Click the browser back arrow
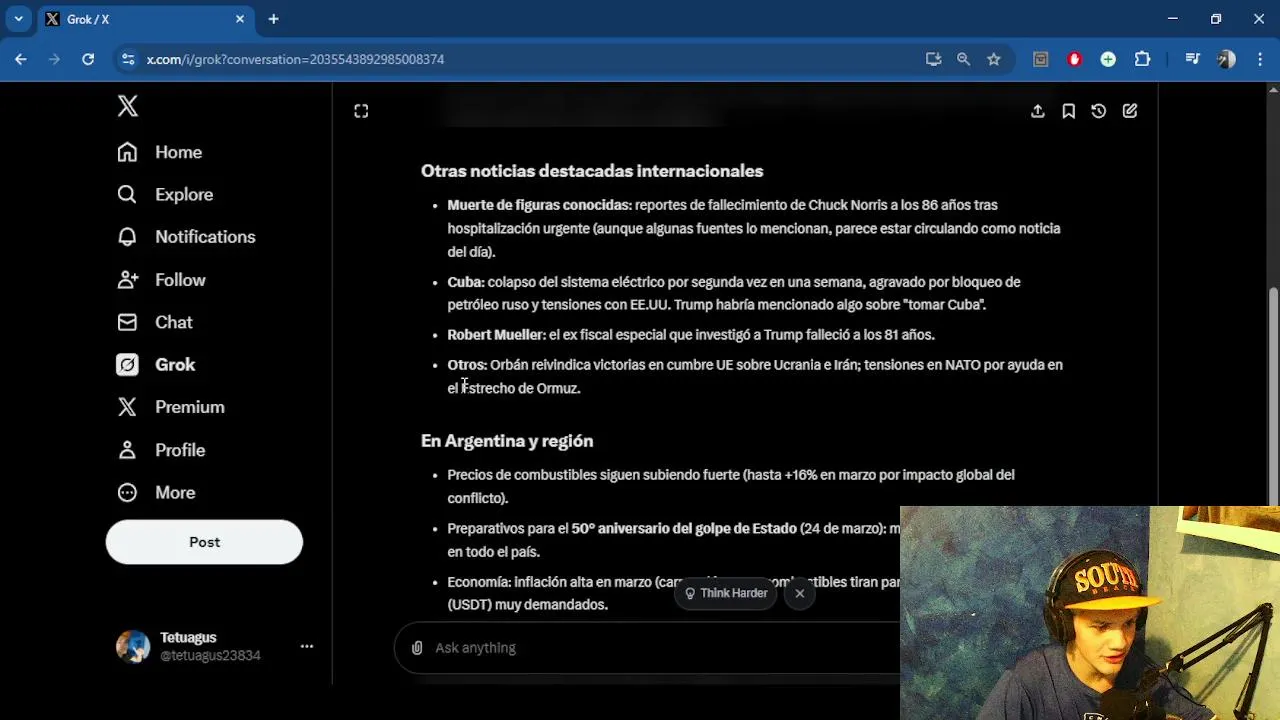Image resolution: width=1280 pixels, height=720 pixels. point(21,59)
